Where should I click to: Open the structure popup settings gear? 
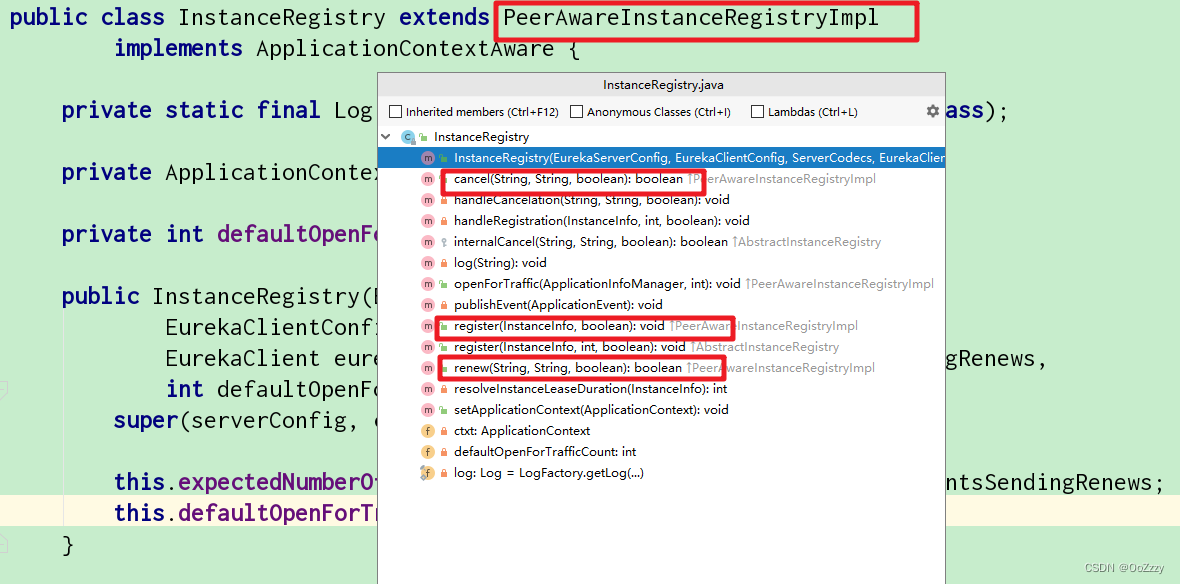click(x=932, y=111)
